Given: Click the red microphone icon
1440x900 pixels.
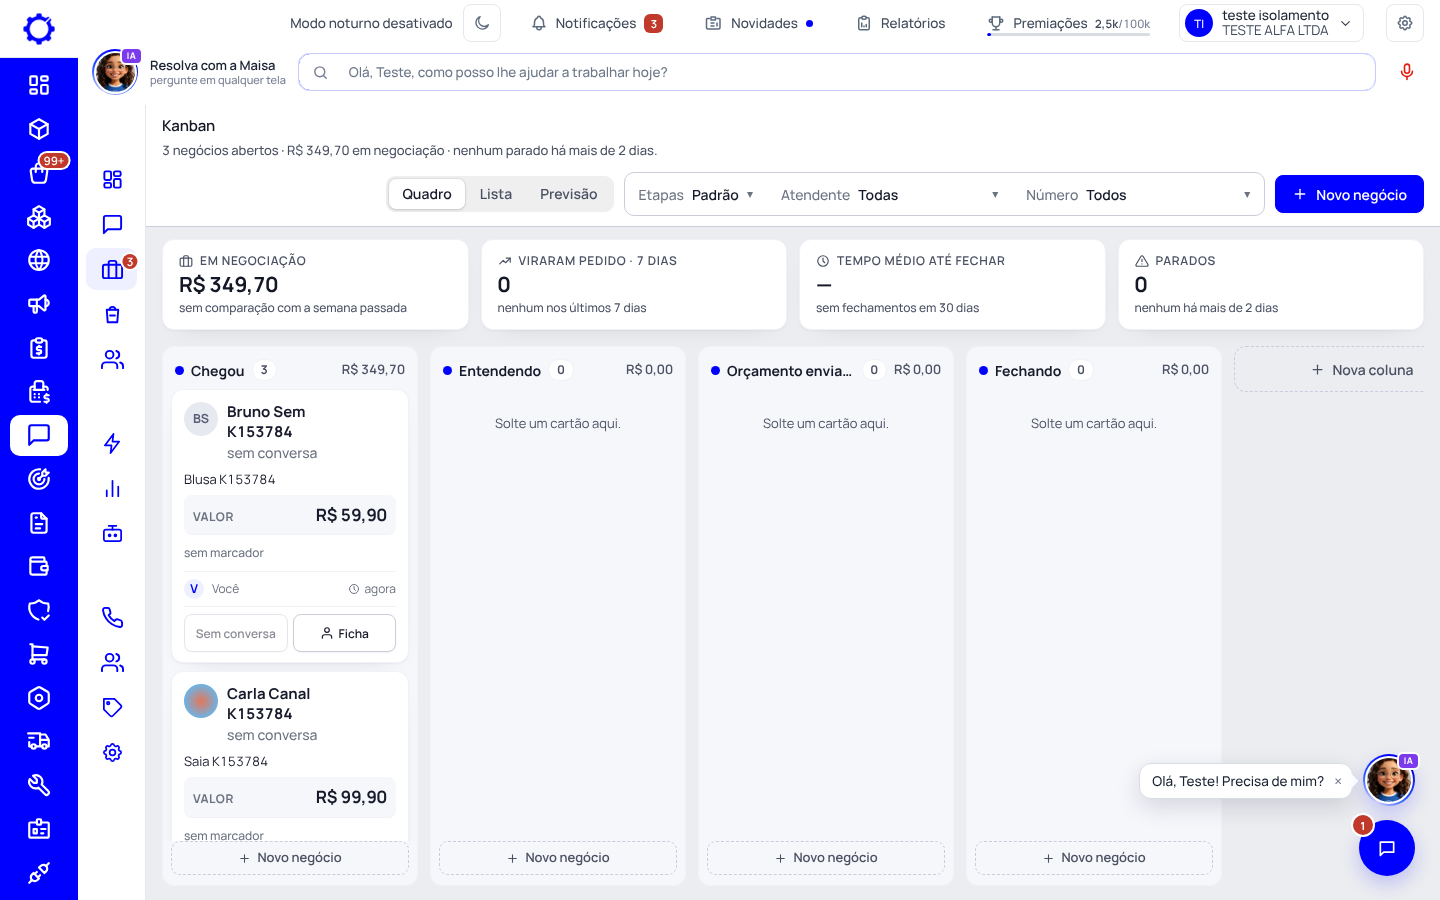Looking at the screenshot, I should click(1407, 72).
